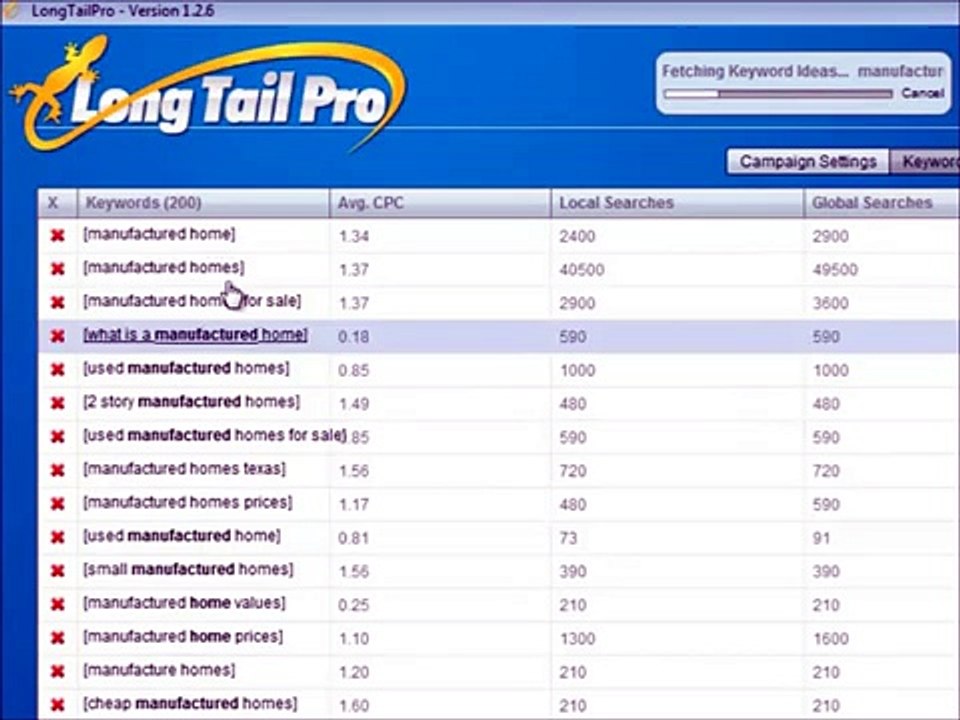960x720 pixels.
Task: Remove [small manufactured homes] with red X
Action: click(x=58, y=571)
